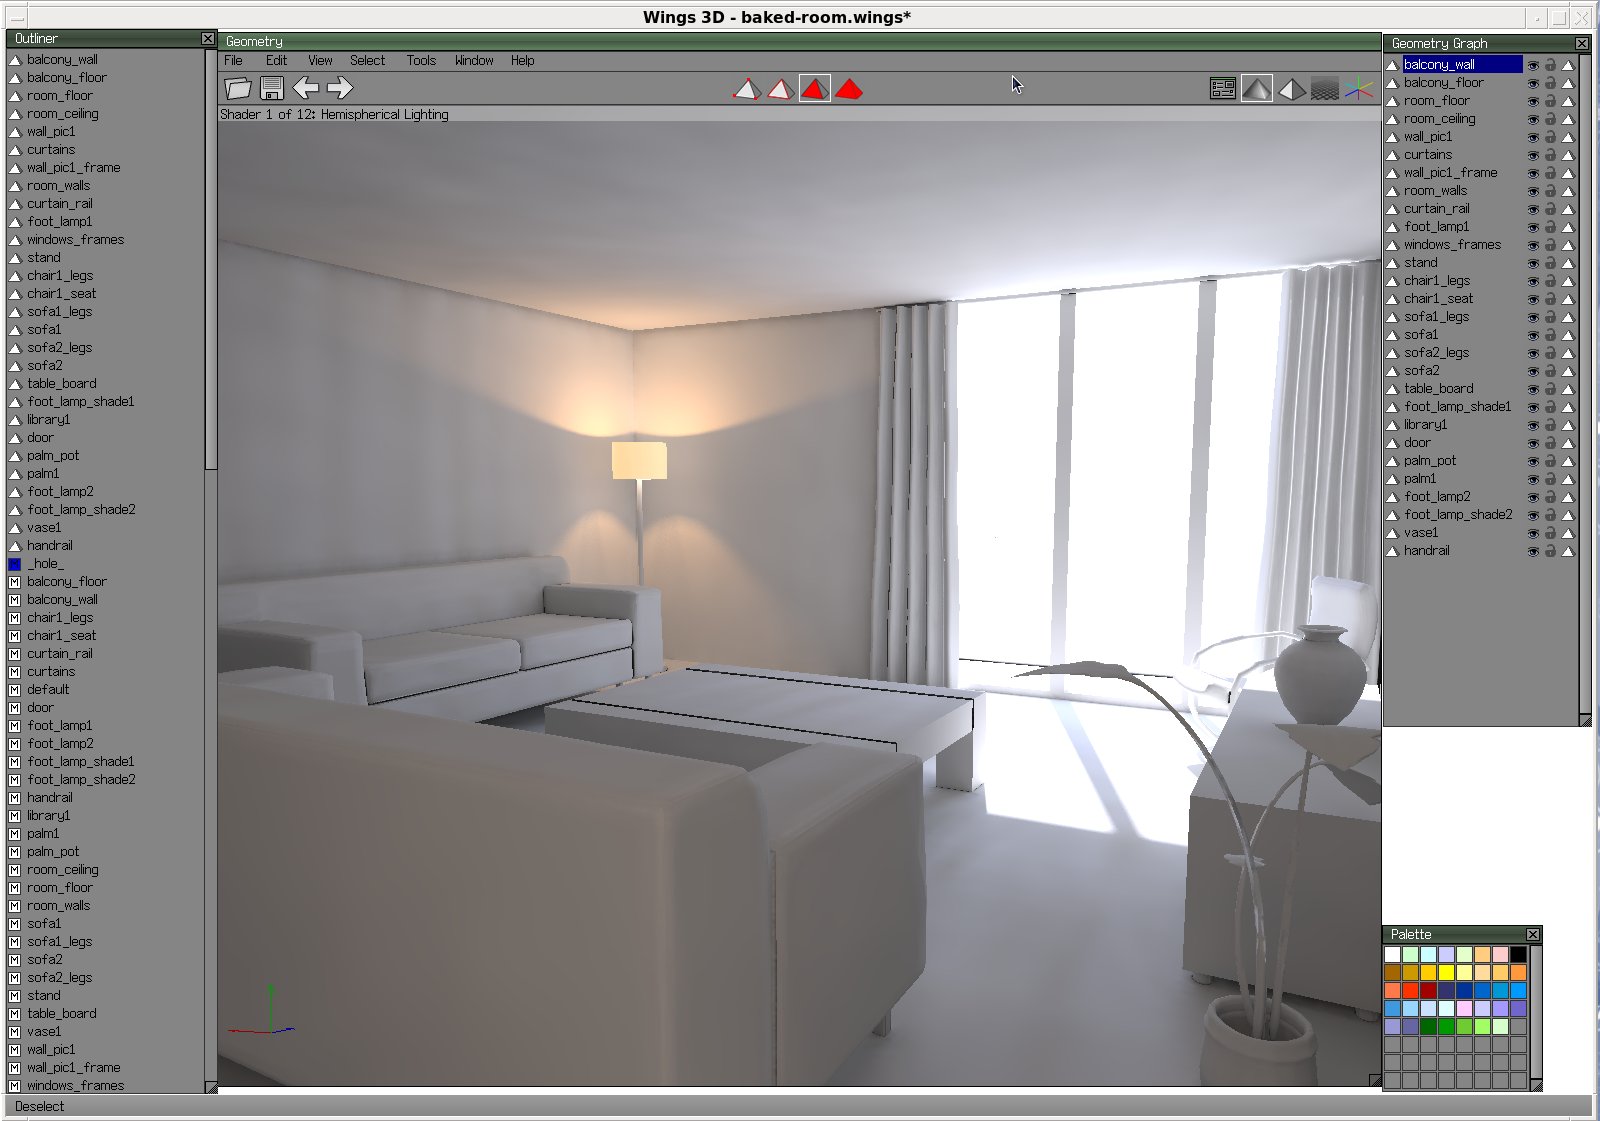Open the Tools menu

click(421, 61)
